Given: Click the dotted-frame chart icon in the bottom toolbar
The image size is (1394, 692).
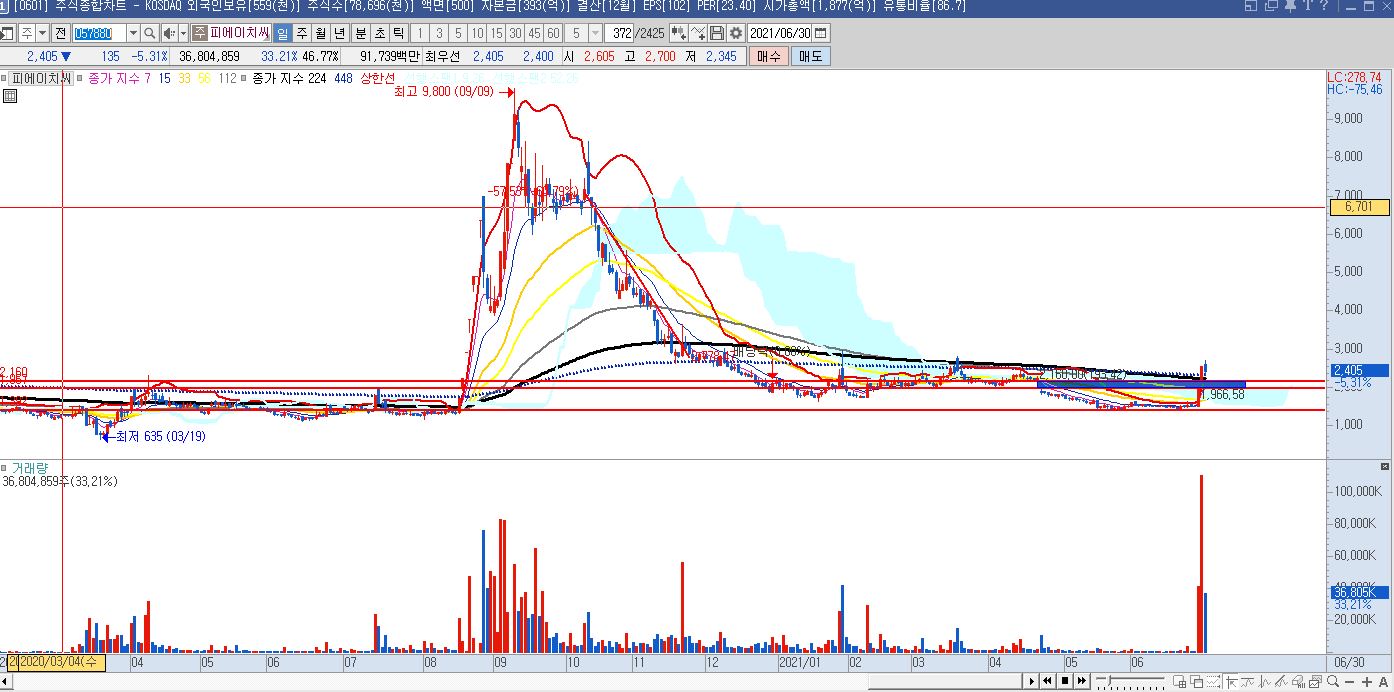Looking at the screenshot, I should (1214, 681).
